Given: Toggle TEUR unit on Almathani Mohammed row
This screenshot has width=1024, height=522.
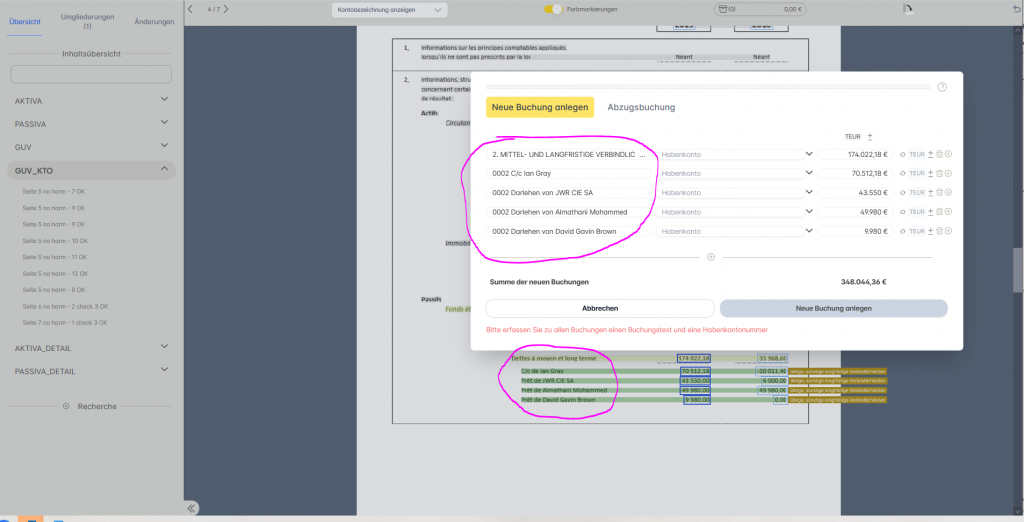Looking at the screenshot, I should 917,212.
